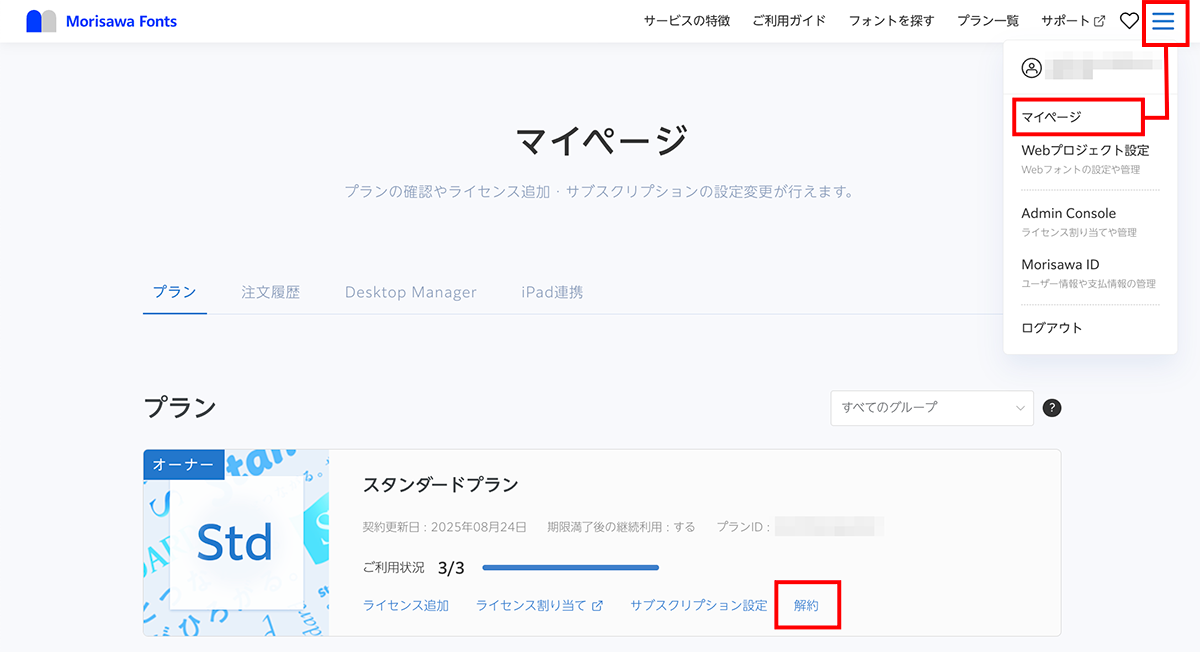Viewport: 1200px width, 652px height.
Task: Click the ライセンス追加 link
Action: click(406, 605)
